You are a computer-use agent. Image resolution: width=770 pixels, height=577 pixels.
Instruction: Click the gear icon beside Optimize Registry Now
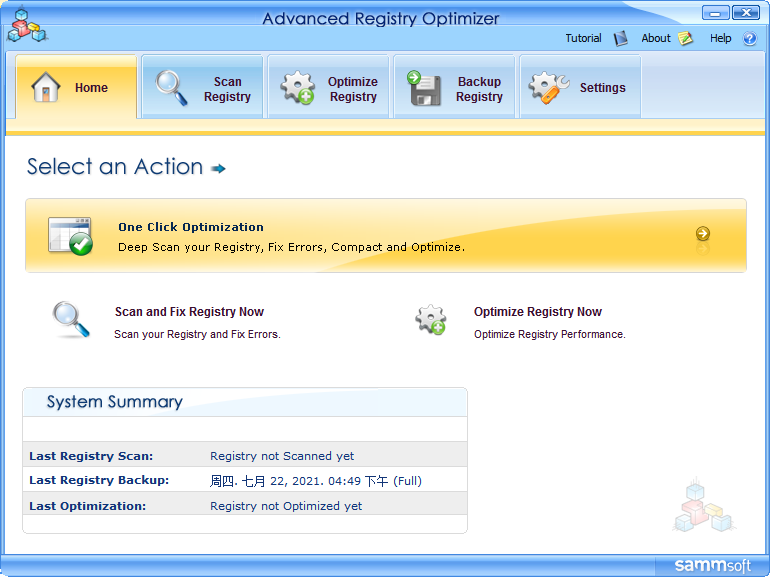430,320
